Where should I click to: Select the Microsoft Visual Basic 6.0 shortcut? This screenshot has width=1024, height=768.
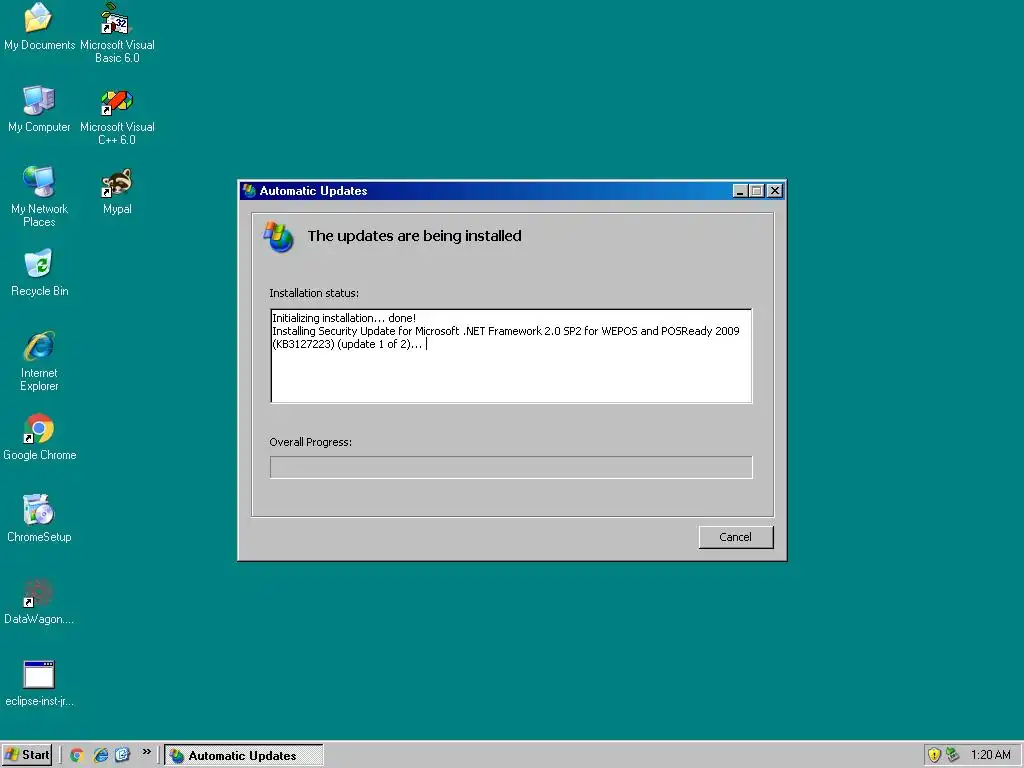pyautogui.click(x=117, y=33)
